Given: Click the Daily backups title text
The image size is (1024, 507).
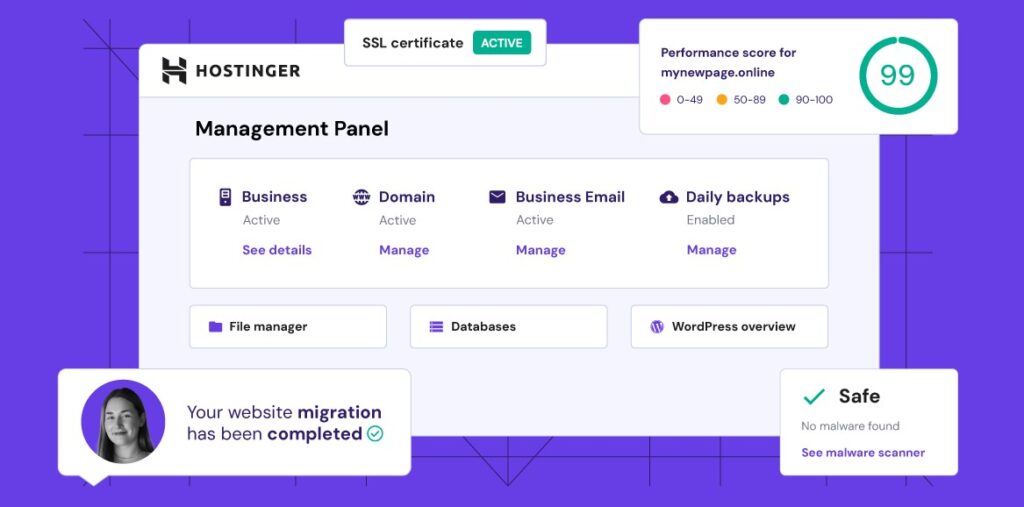Looking at the screenshot, I should 738,197.
